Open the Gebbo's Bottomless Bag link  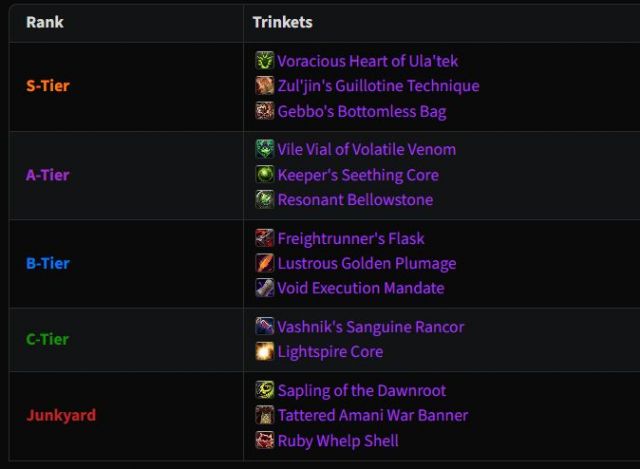(362, 112)
